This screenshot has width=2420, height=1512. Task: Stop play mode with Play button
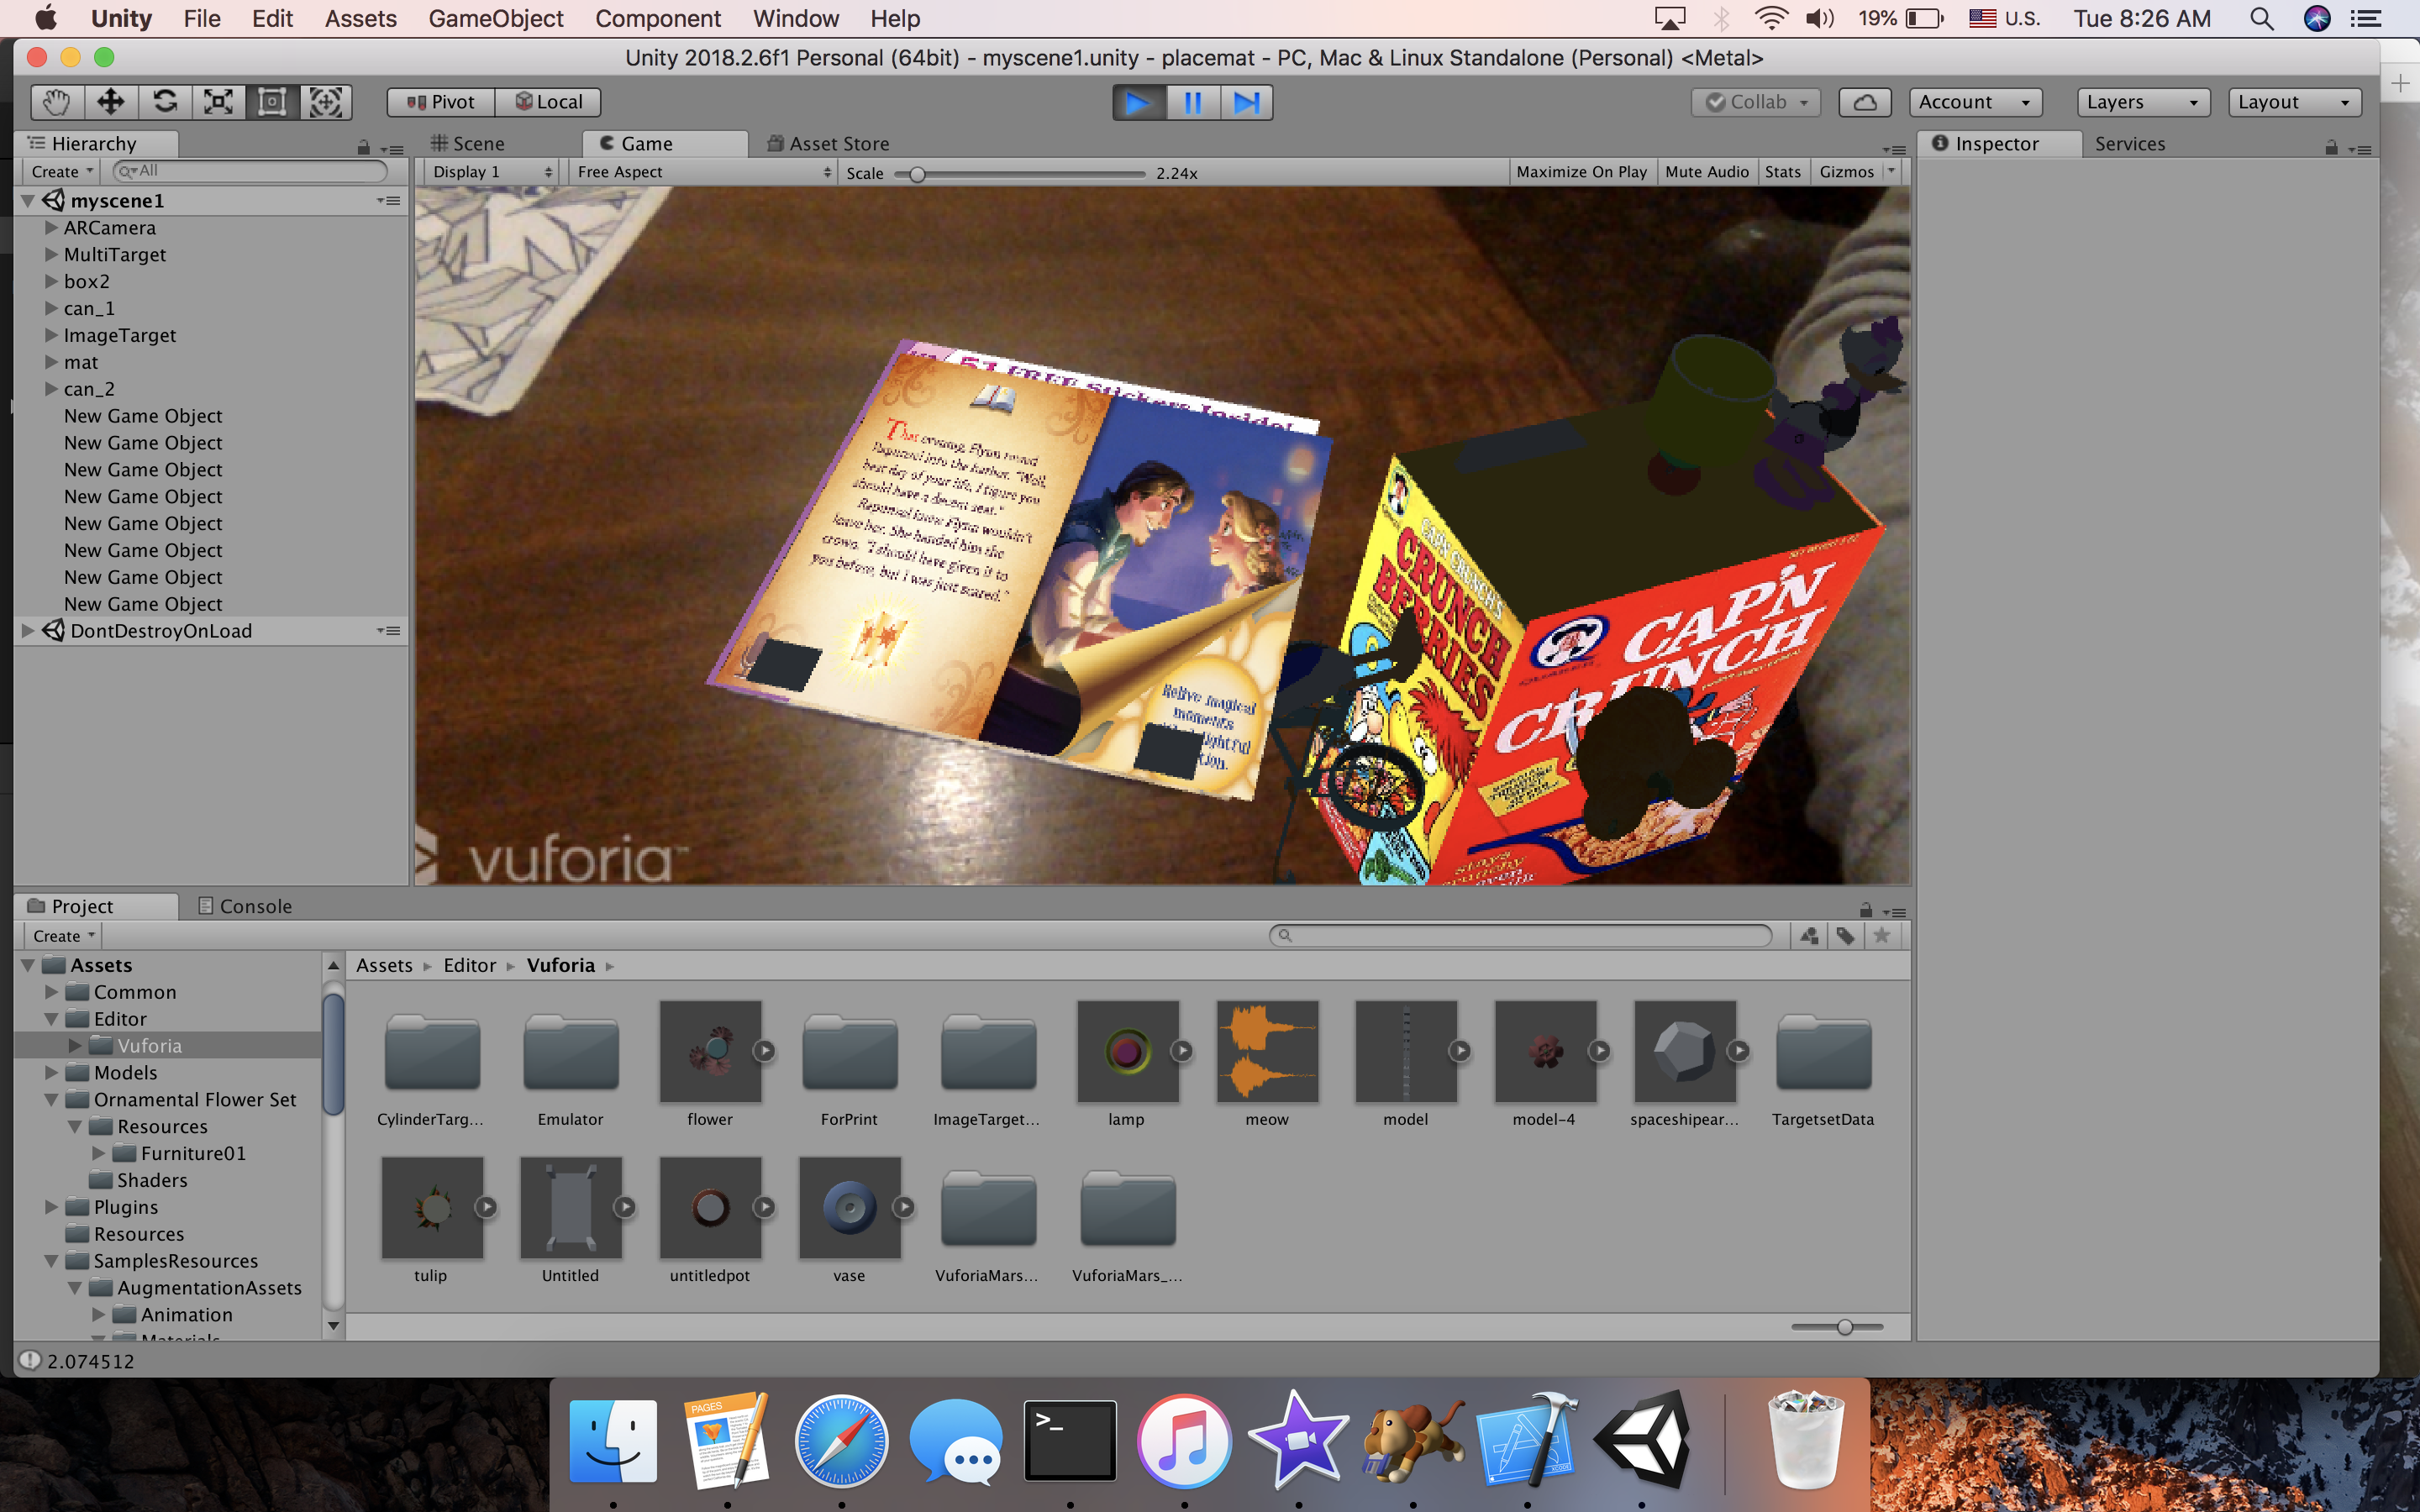click(1139, 103)
